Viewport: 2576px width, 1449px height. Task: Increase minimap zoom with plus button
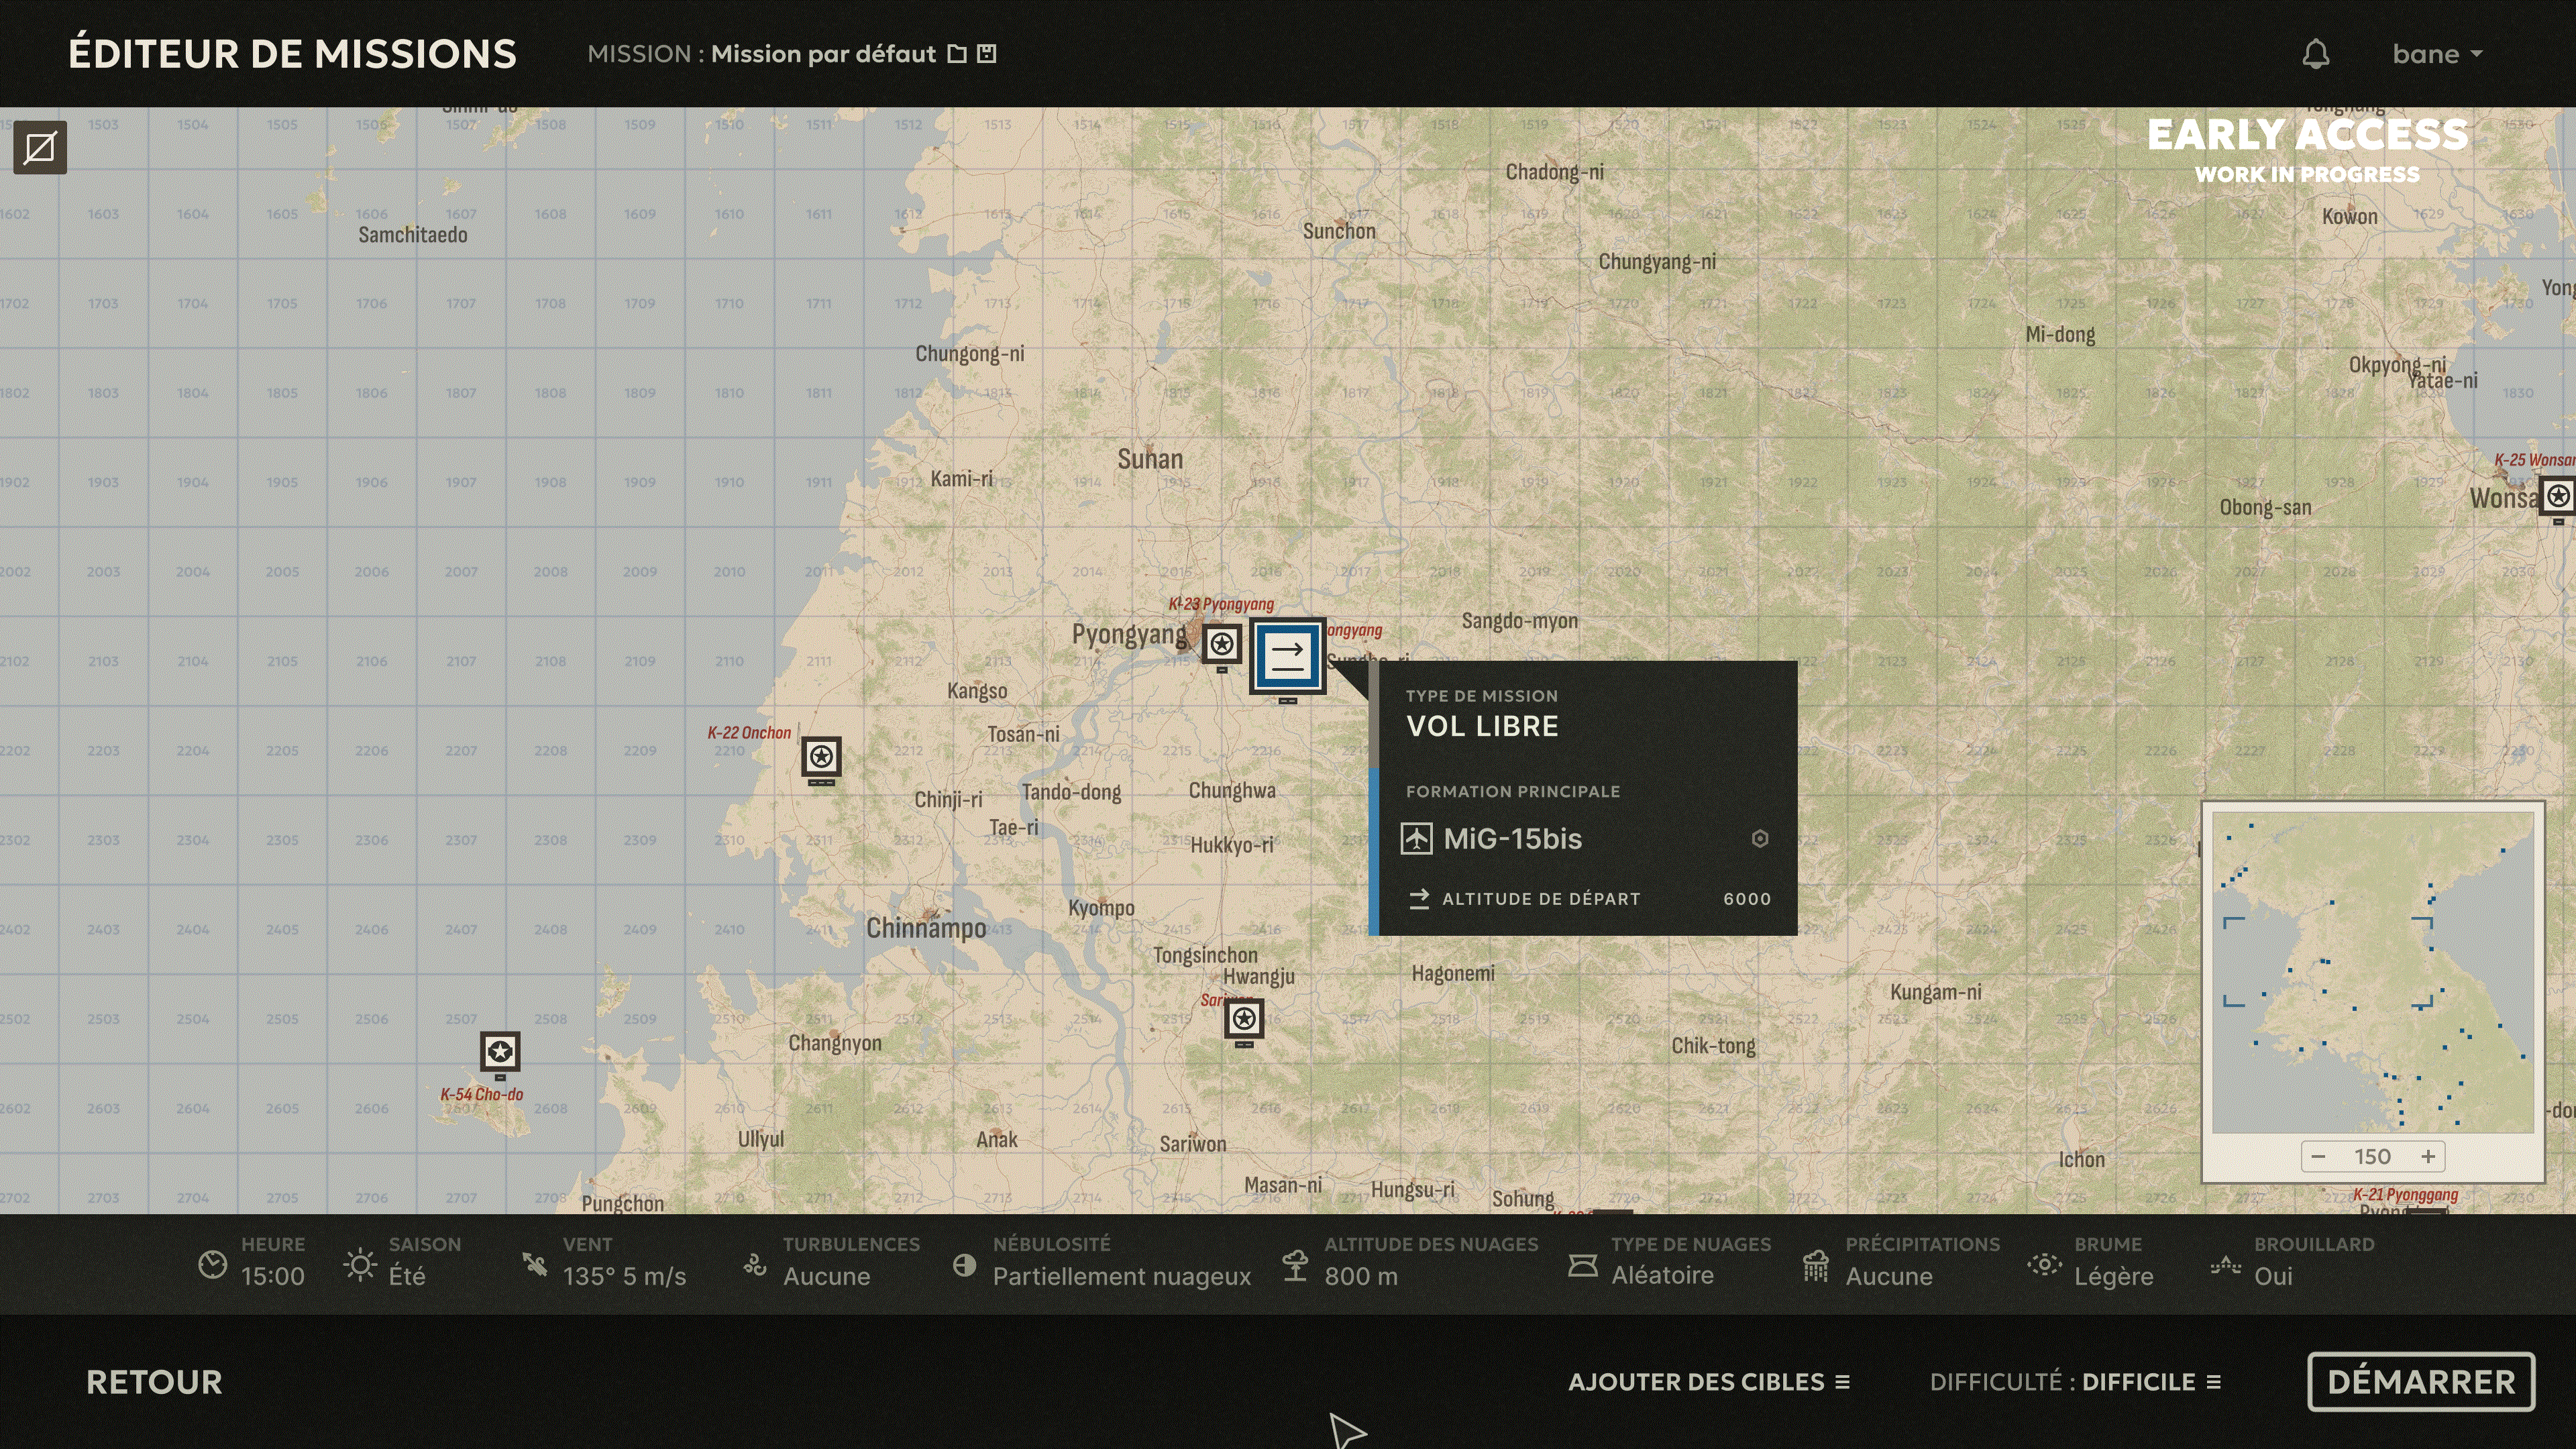tap(2428, 1157)
